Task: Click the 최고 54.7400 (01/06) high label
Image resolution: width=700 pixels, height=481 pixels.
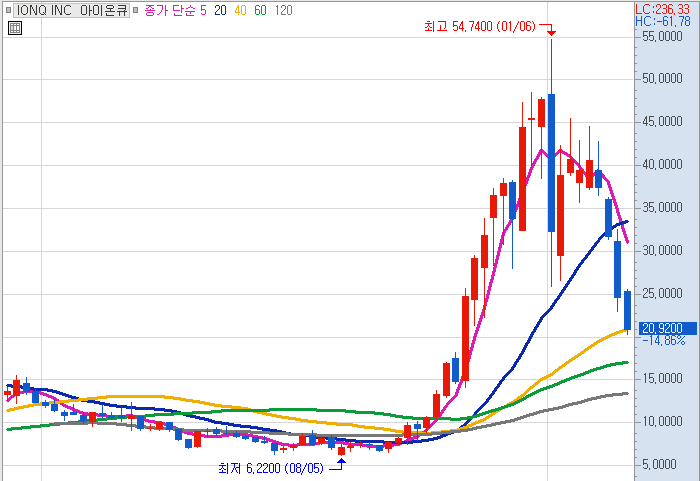Action: [x=479, y=26]
